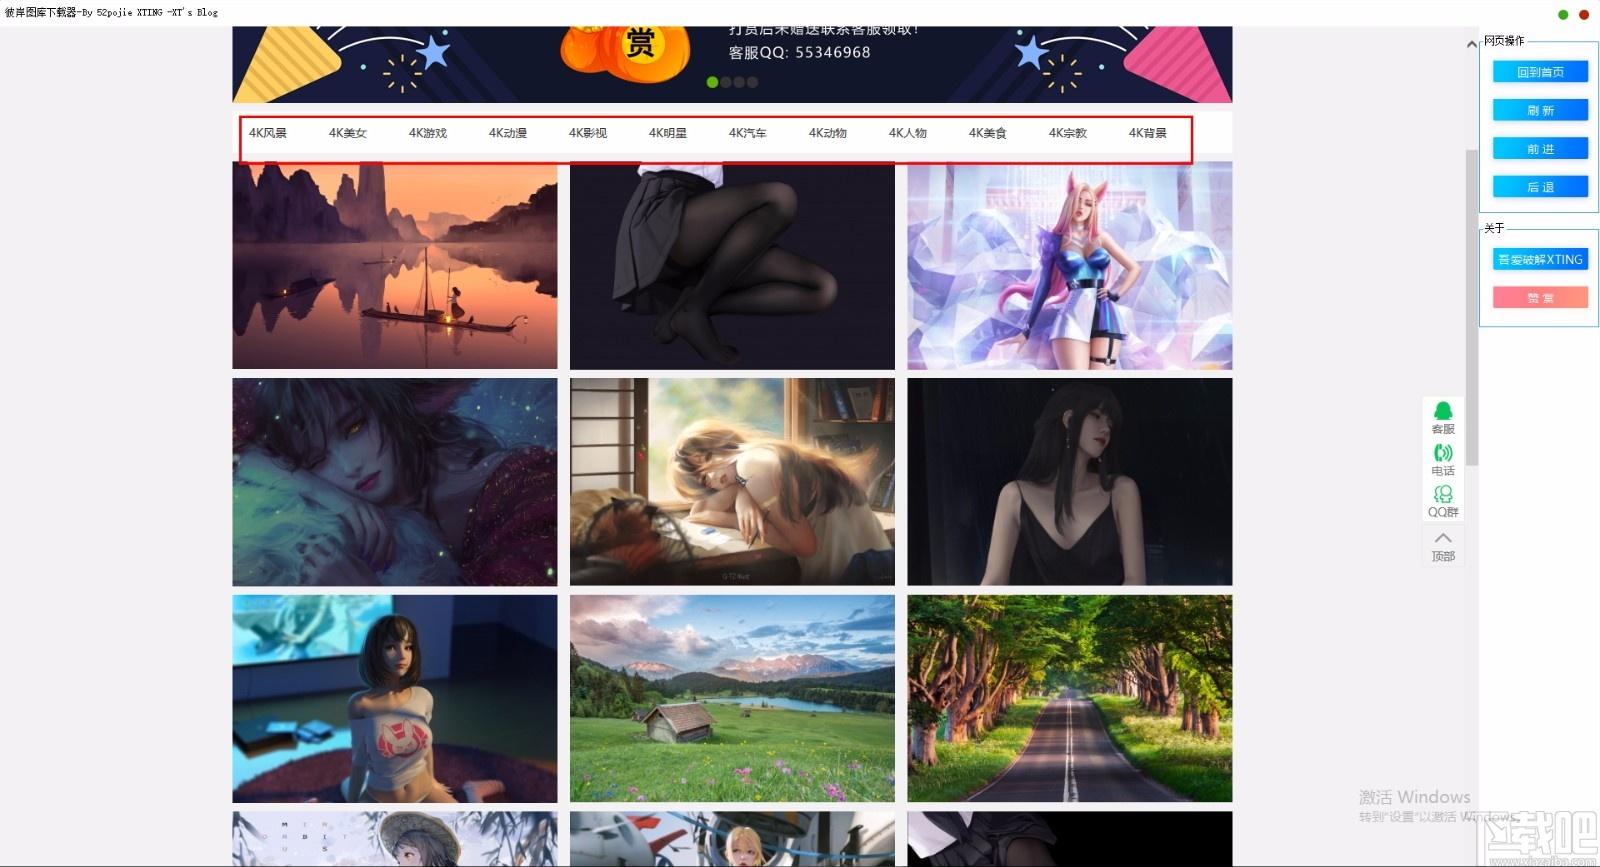
Task: Open the 4K美女 category
Action: [348, 133]
